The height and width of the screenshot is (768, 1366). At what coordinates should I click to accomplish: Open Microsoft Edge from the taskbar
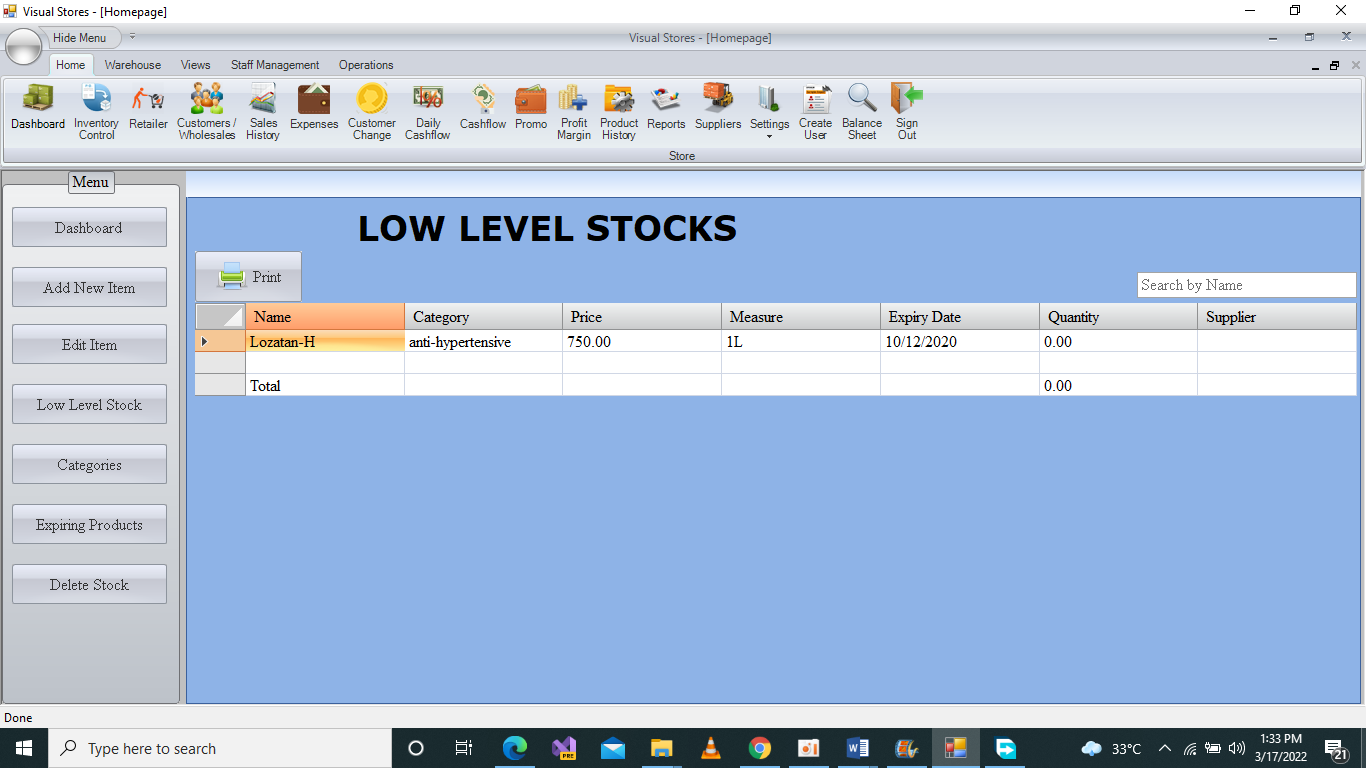click(x=515, y=748)
